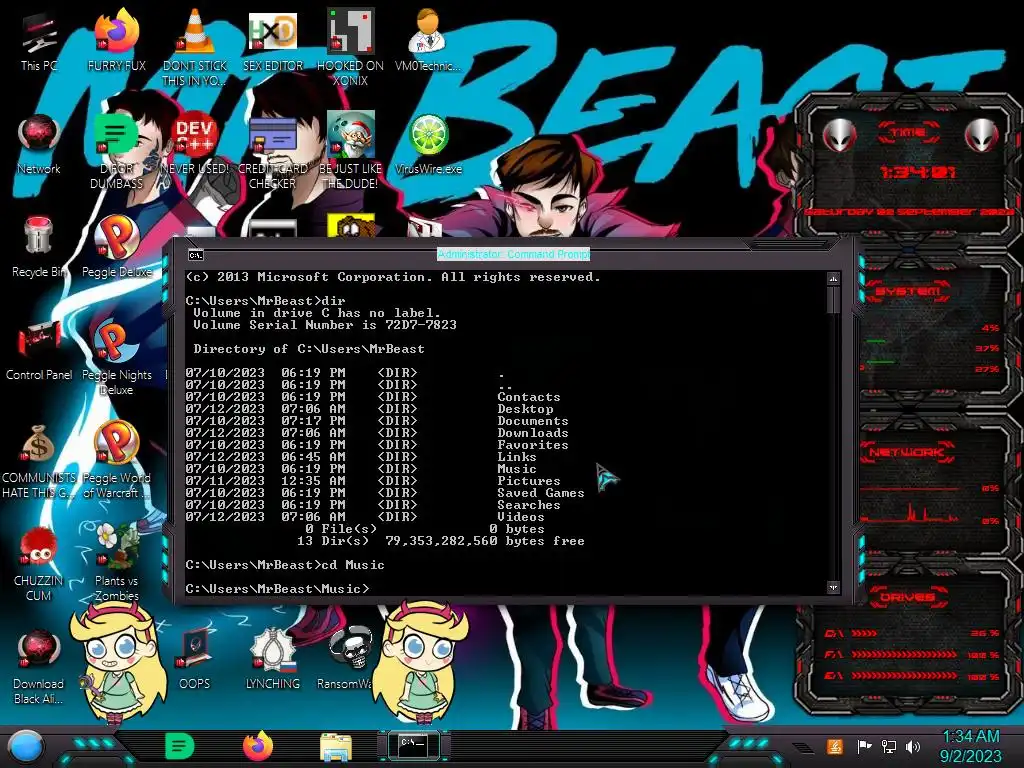Viewport: 1024px width, 768px height.
Task: Launch Peggle Nights Deluxe
Action: click(116, 358)
